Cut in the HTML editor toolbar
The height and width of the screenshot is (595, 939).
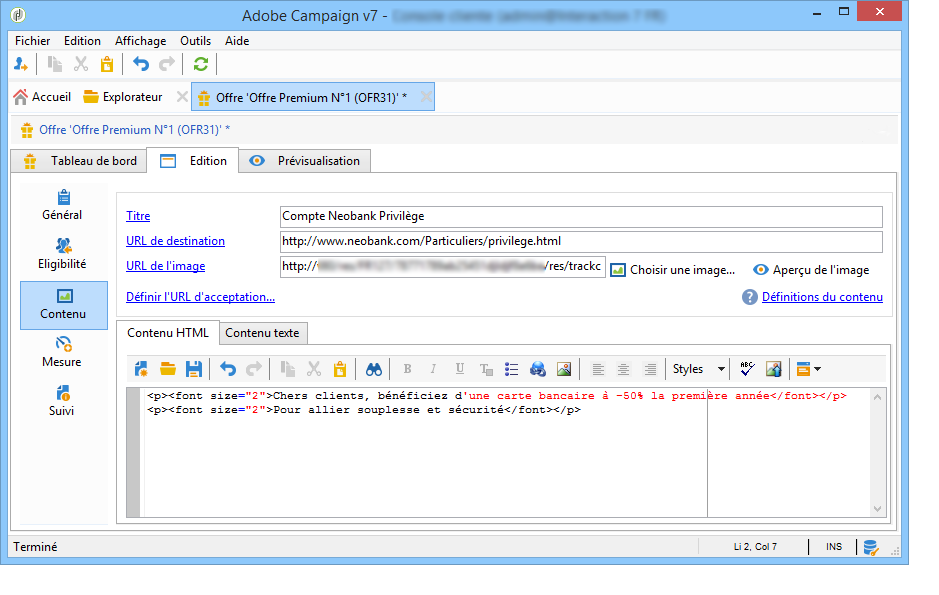(314, 369)
